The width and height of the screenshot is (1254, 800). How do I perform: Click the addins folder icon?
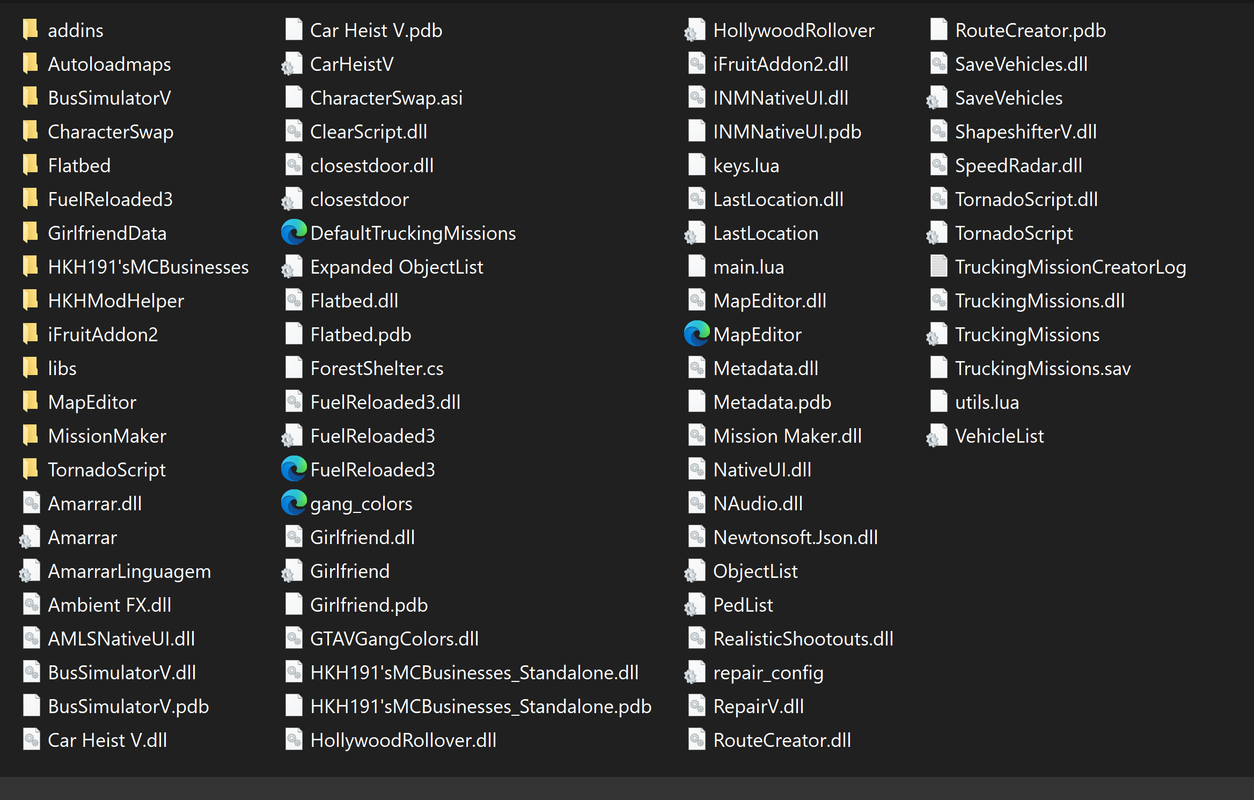(x=30, y=30)
